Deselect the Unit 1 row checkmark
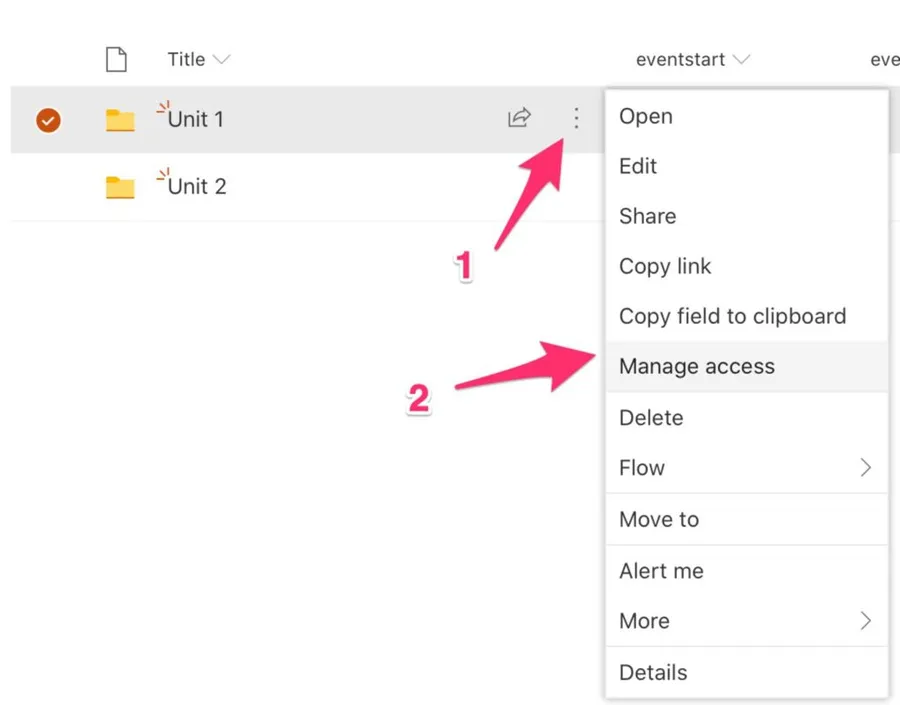This screenshot has width=900, height=705. 48,121
